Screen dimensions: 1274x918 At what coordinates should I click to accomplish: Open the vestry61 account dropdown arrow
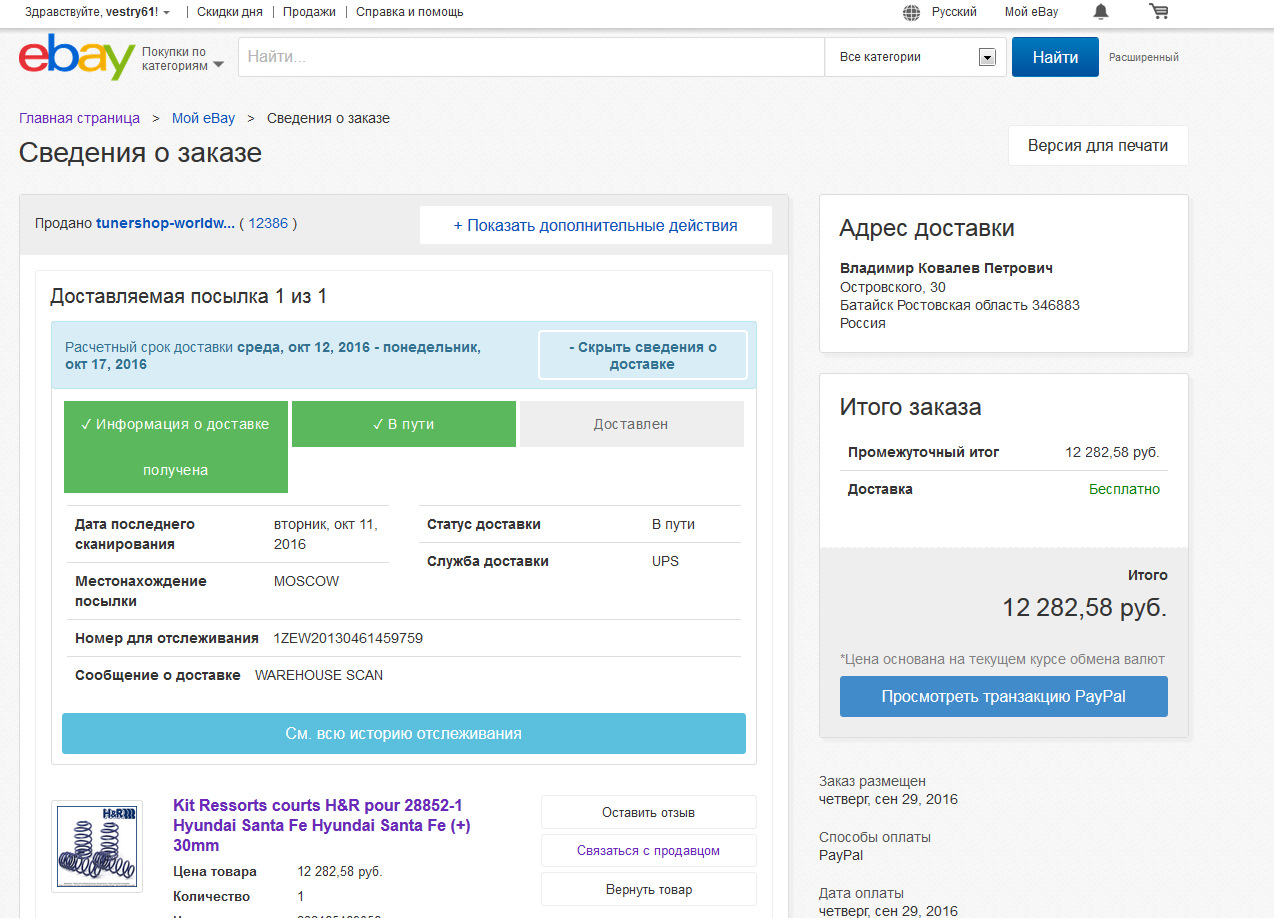pyautogui.click(x=166, y=12)
